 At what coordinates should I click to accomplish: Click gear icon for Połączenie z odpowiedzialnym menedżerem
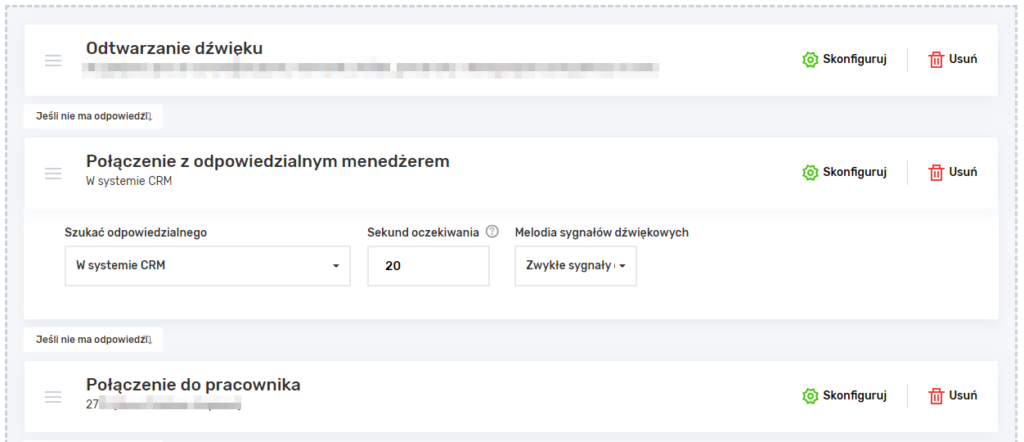(810, 172)
